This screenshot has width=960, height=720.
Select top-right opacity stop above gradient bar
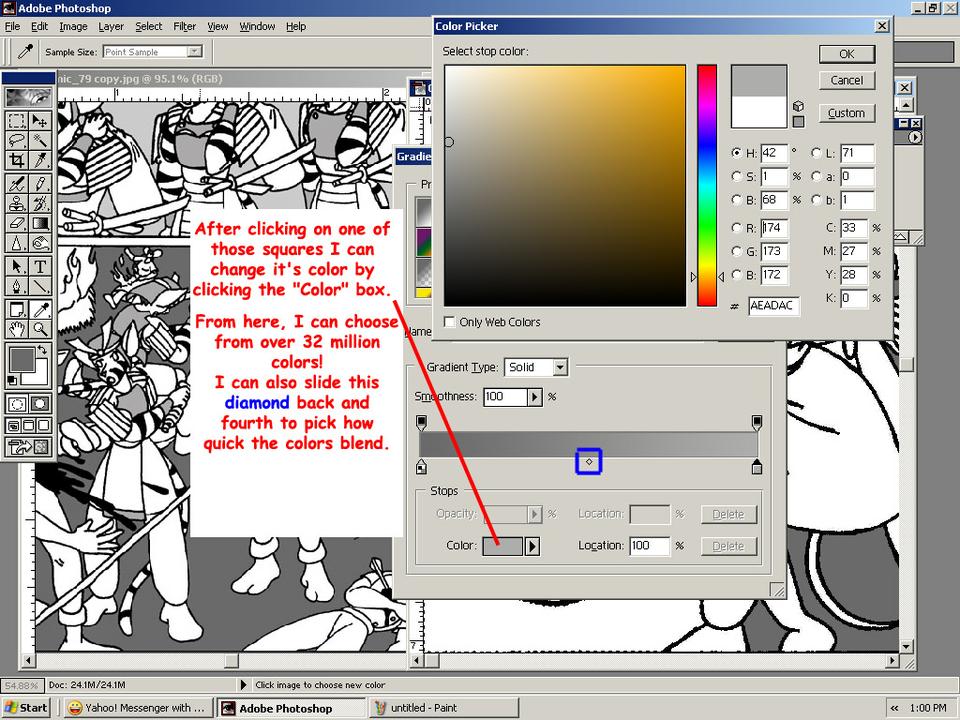[x=757, y=422]
